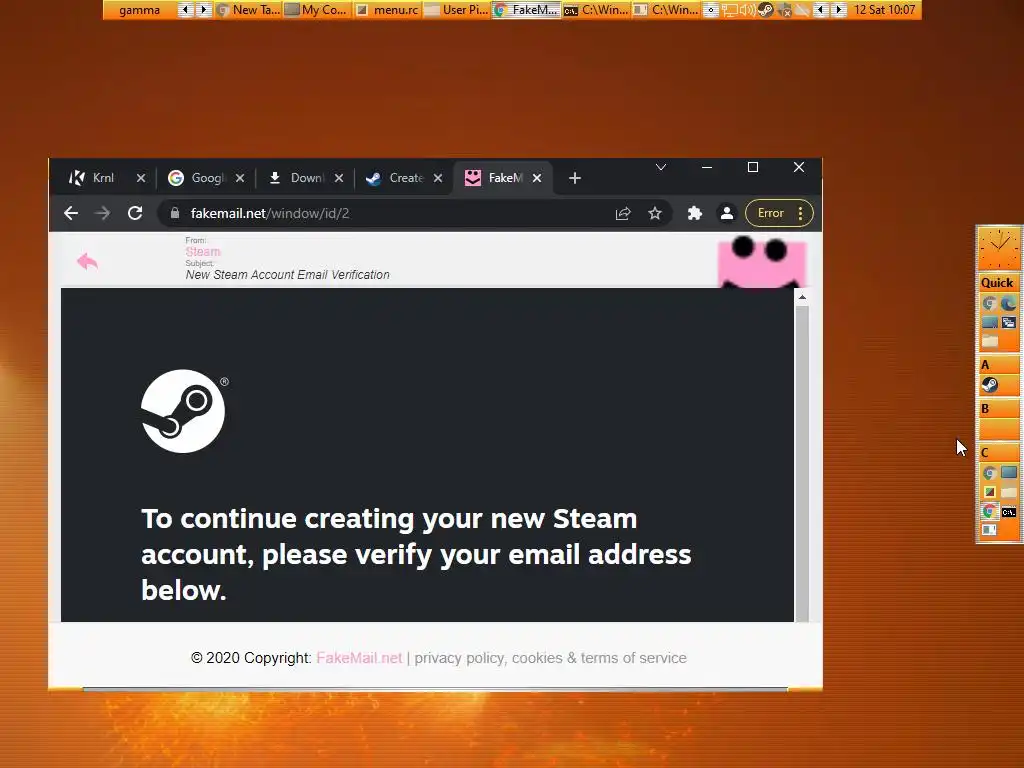This screenshot has width=1024, height=768.
Task: Go back to the previous browser page
Action: click(x=71, y=213)
